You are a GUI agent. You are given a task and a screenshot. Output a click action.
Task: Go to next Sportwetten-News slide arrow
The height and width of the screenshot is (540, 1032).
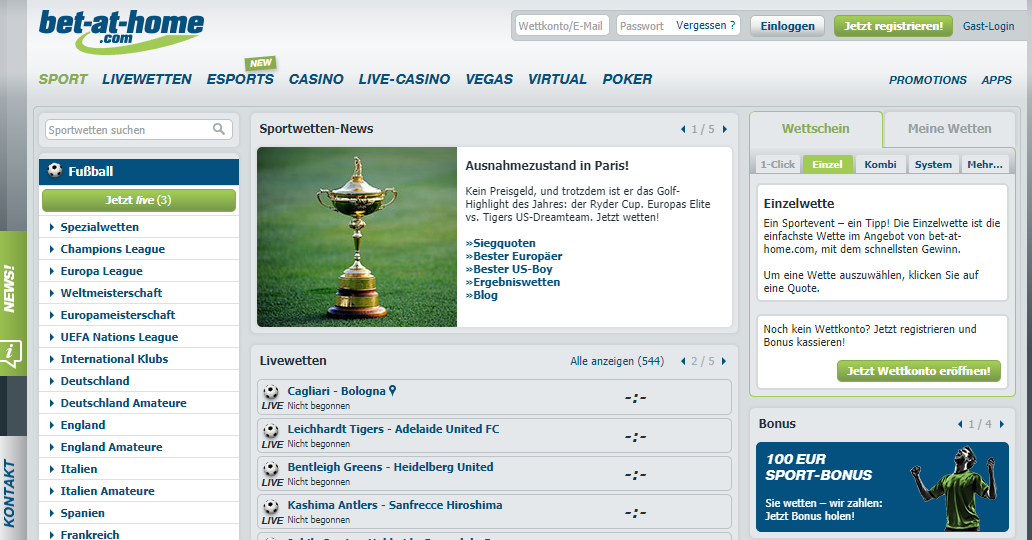coord(725,129)
